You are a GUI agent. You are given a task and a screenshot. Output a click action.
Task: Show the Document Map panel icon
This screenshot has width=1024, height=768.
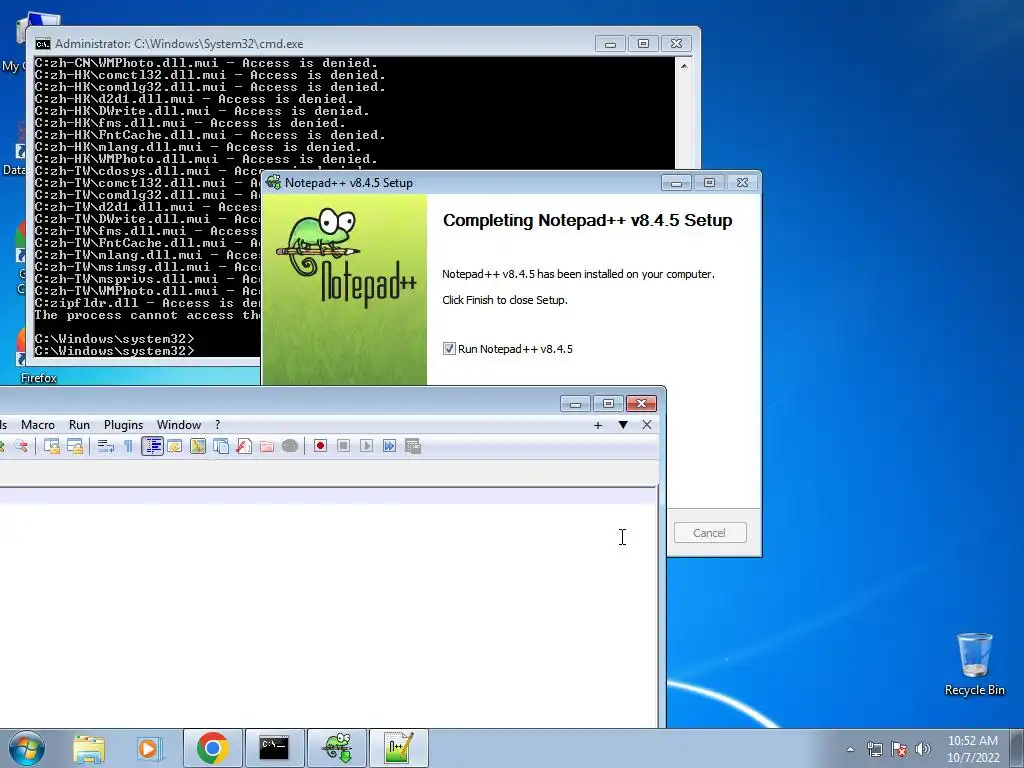pyautogui.click(x=198, y=446)
